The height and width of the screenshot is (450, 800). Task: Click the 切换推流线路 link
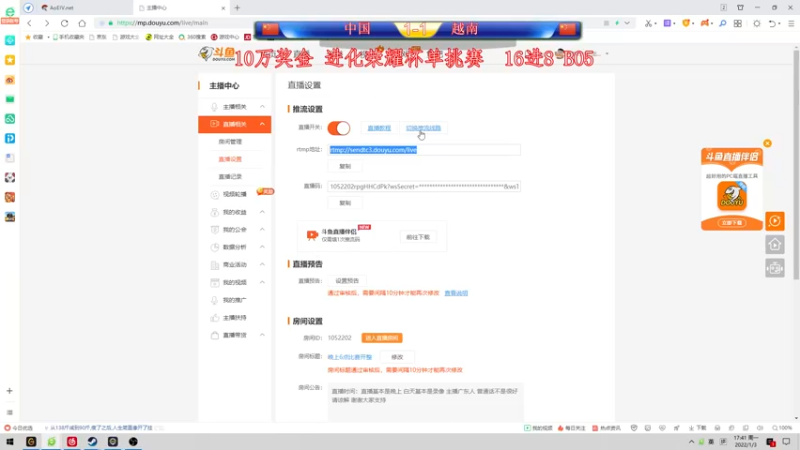423,128
